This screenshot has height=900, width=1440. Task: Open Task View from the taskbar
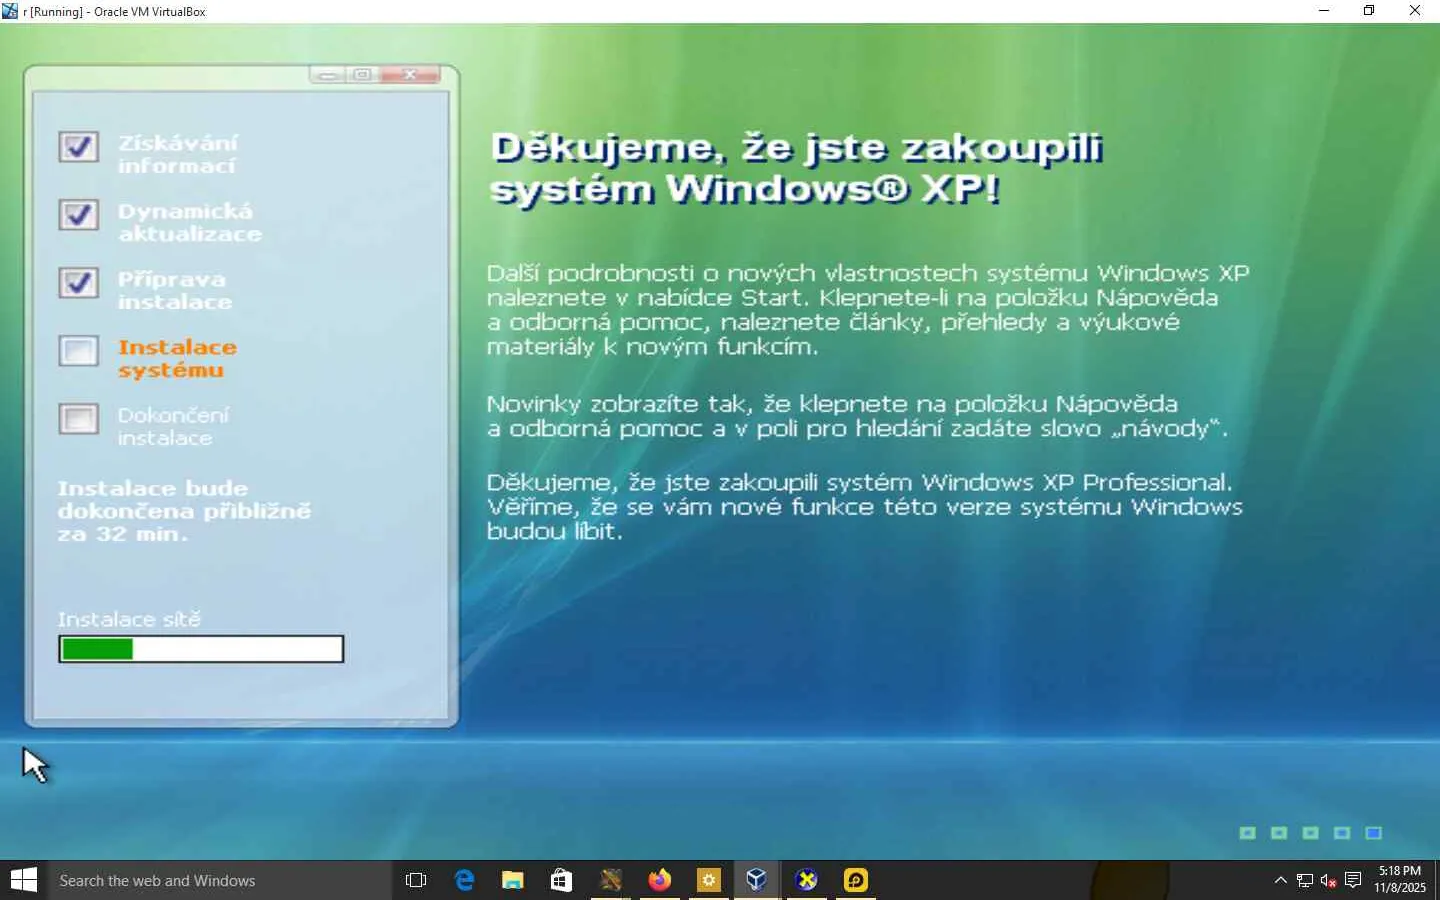click(x=416, y=880)
